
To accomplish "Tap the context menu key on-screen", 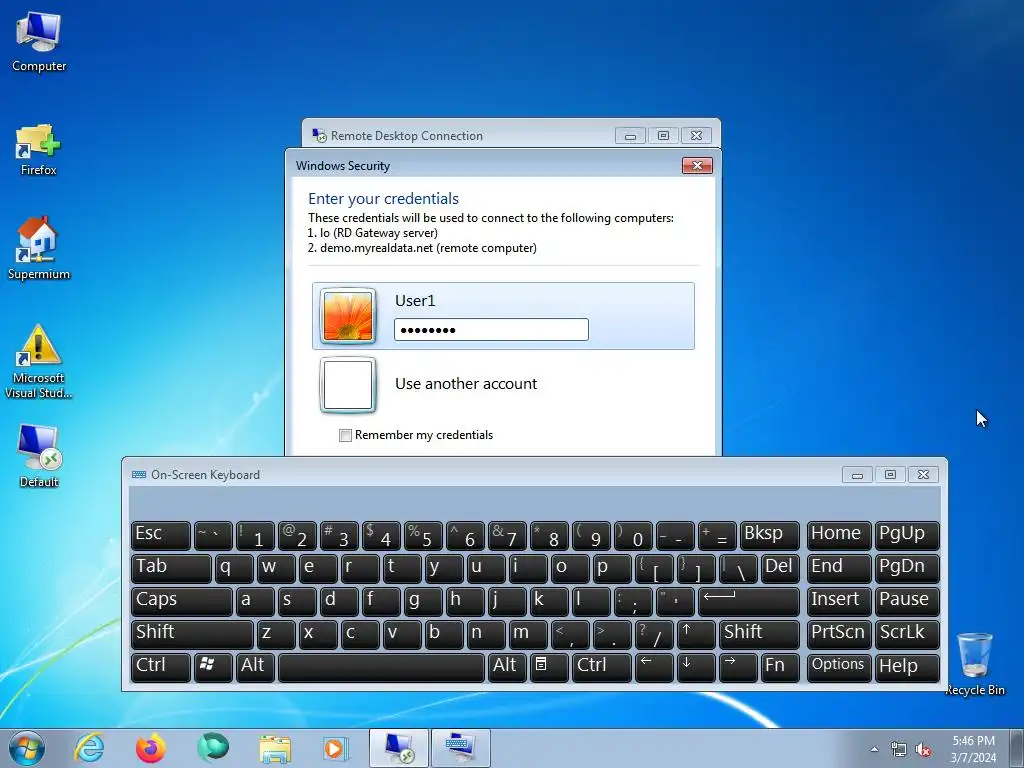I will (x=549, y=667).
